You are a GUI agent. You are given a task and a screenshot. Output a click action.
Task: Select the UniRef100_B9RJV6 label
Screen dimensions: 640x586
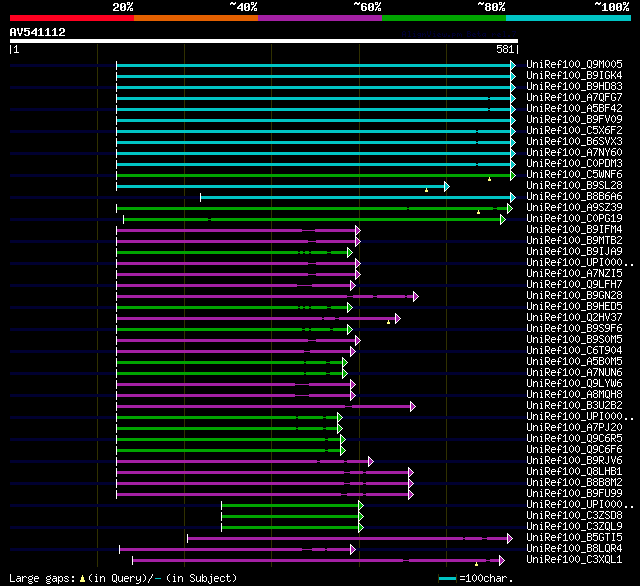[574, 461]
